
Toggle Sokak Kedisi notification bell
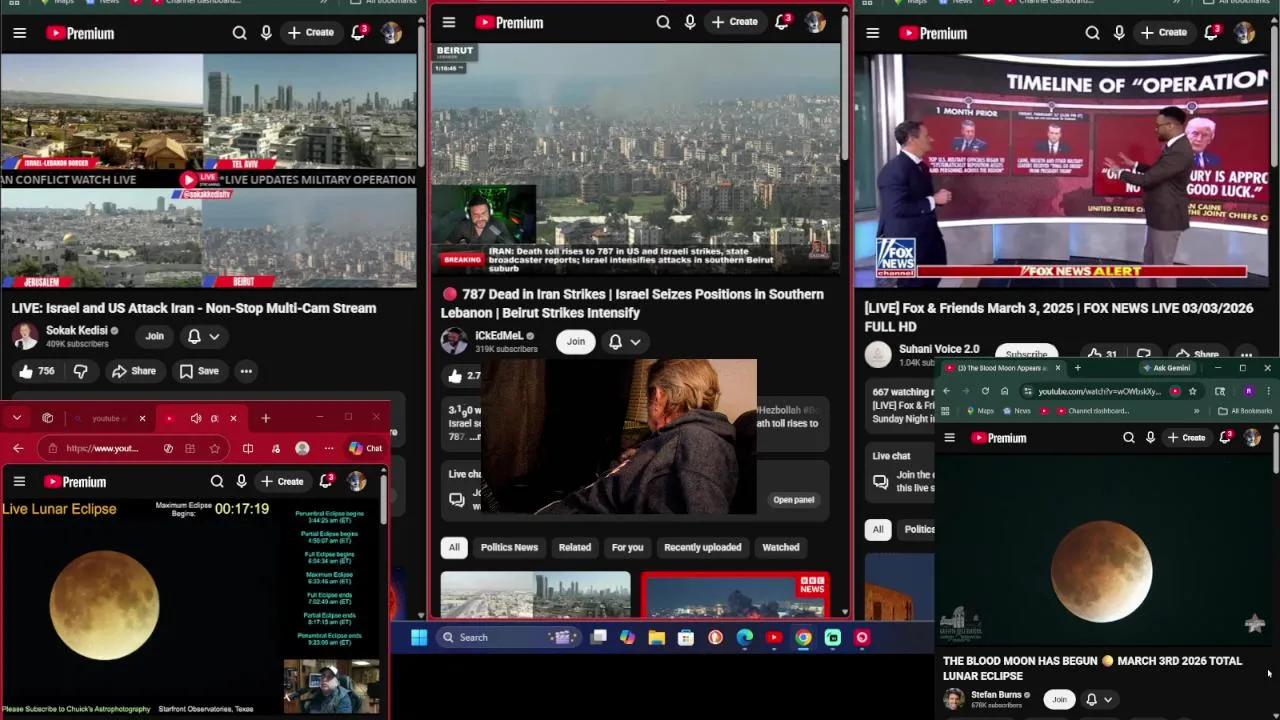[x=194, y=337]
